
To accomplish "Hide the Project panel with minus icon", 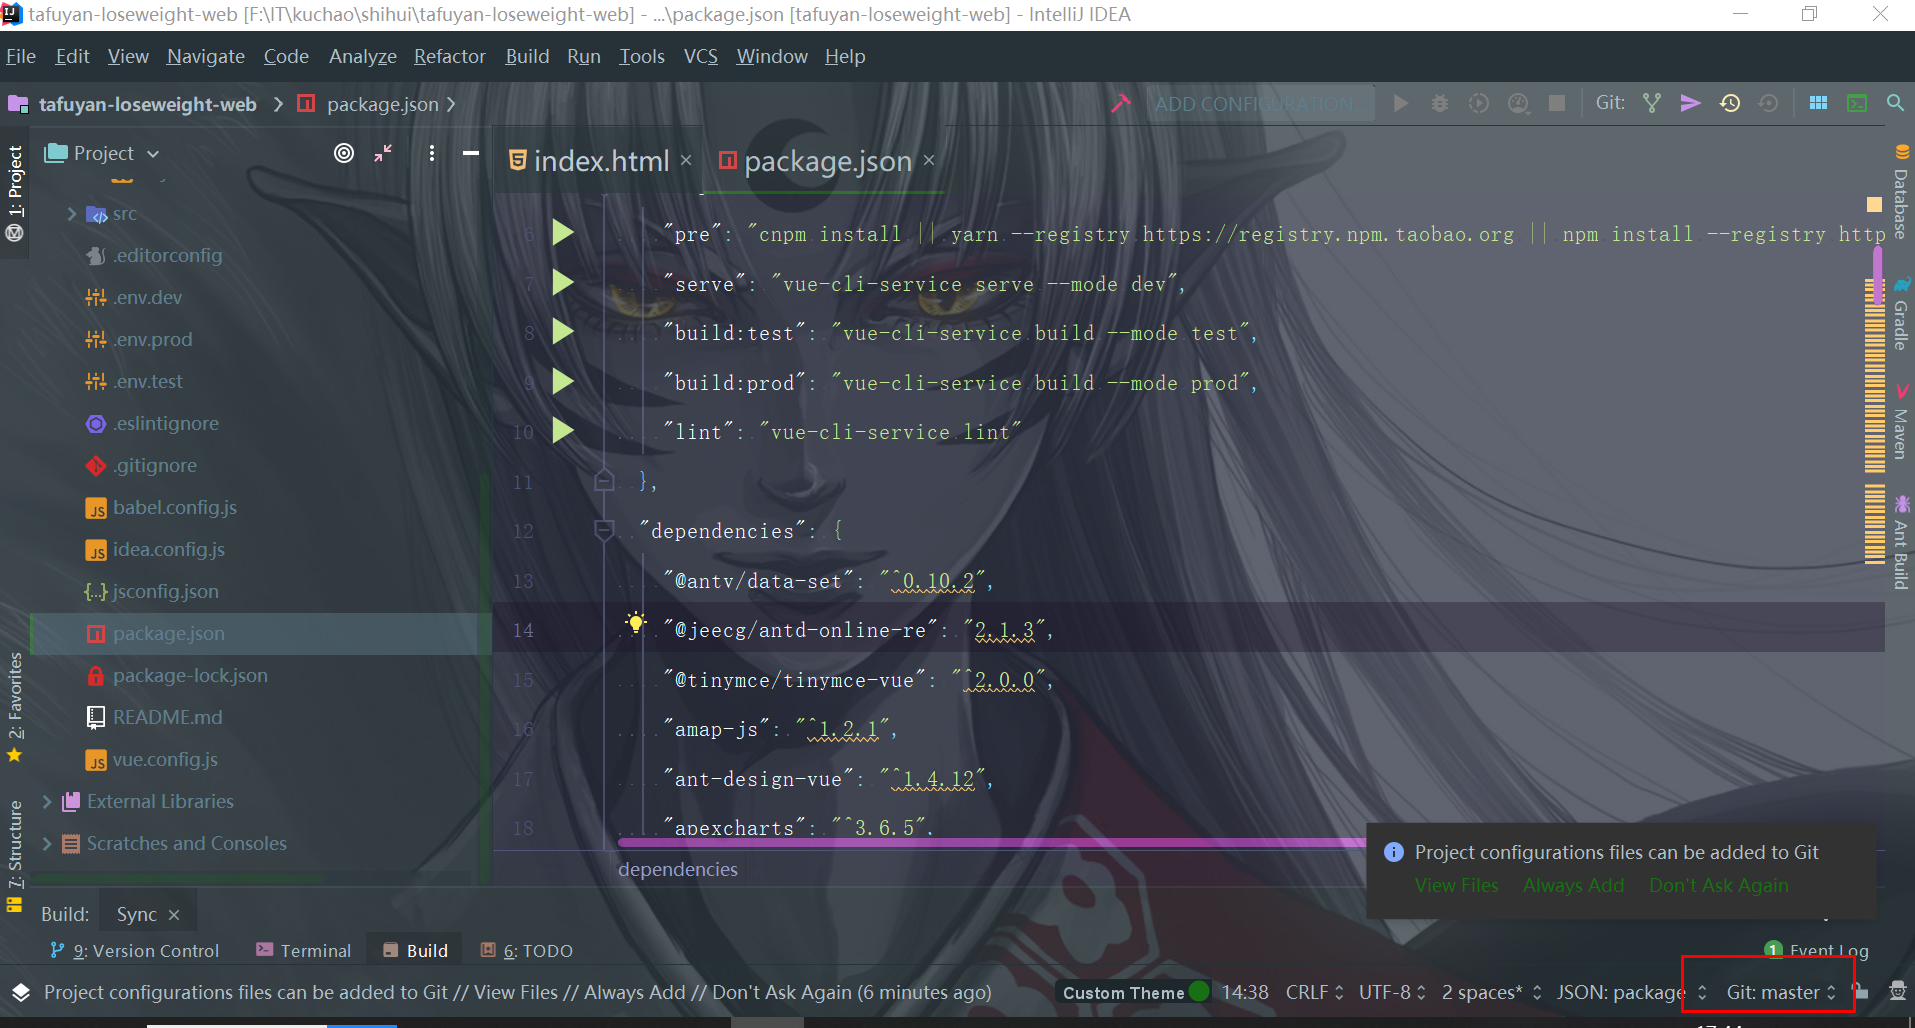I will click(471, 153).
